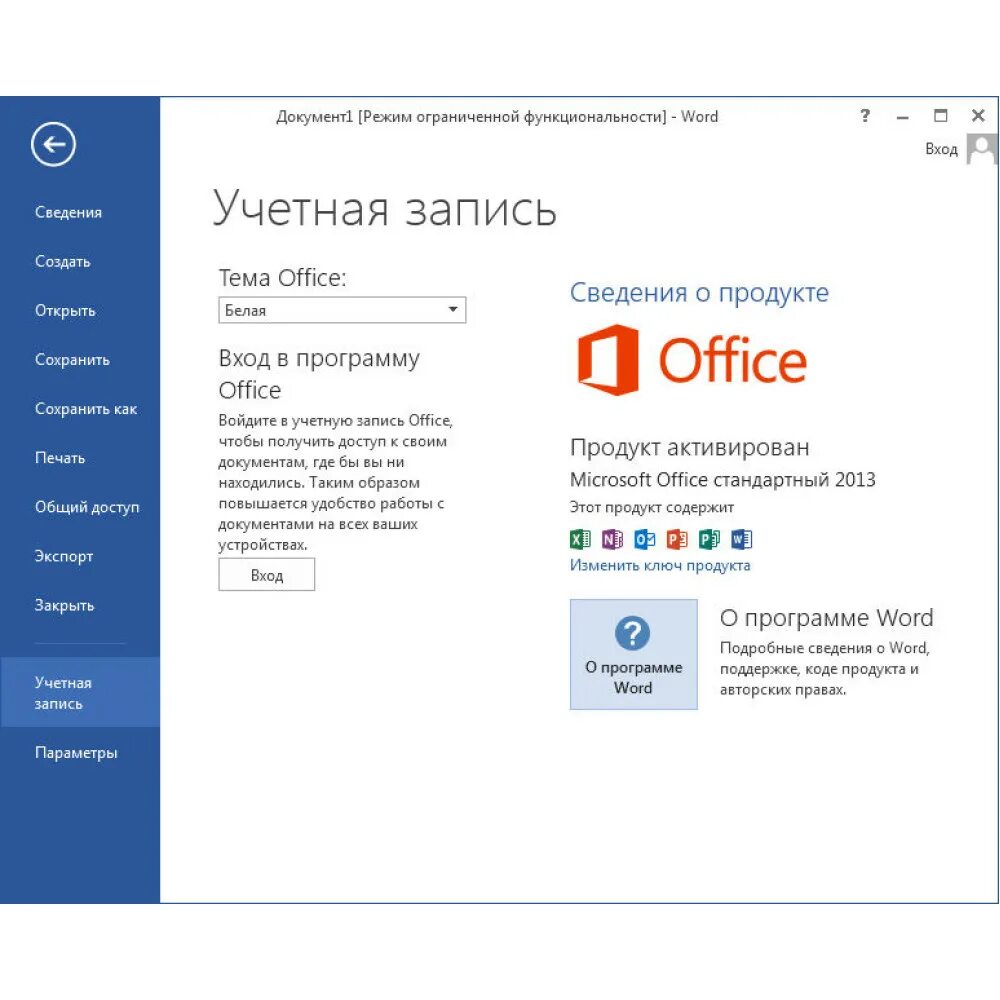Open the Печать page
The height and width of the screenshot is (1000, 1000).
tap(60, 458)
